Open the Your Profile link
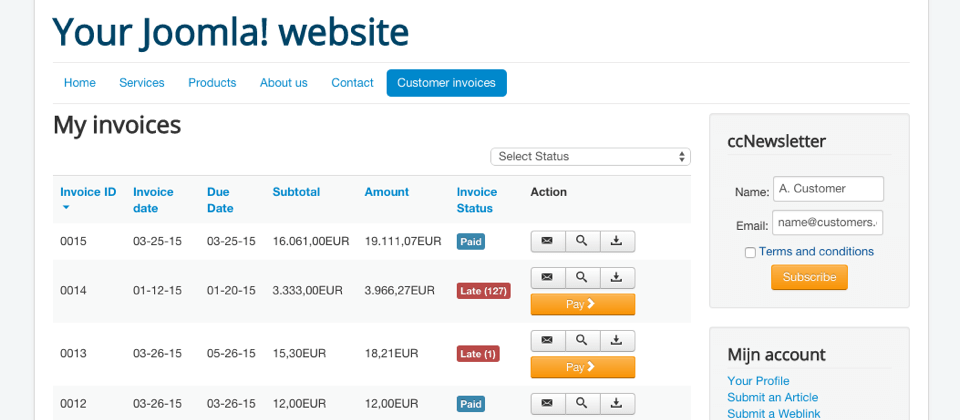Screen dimensions: 960x420 tap(758, 381)
